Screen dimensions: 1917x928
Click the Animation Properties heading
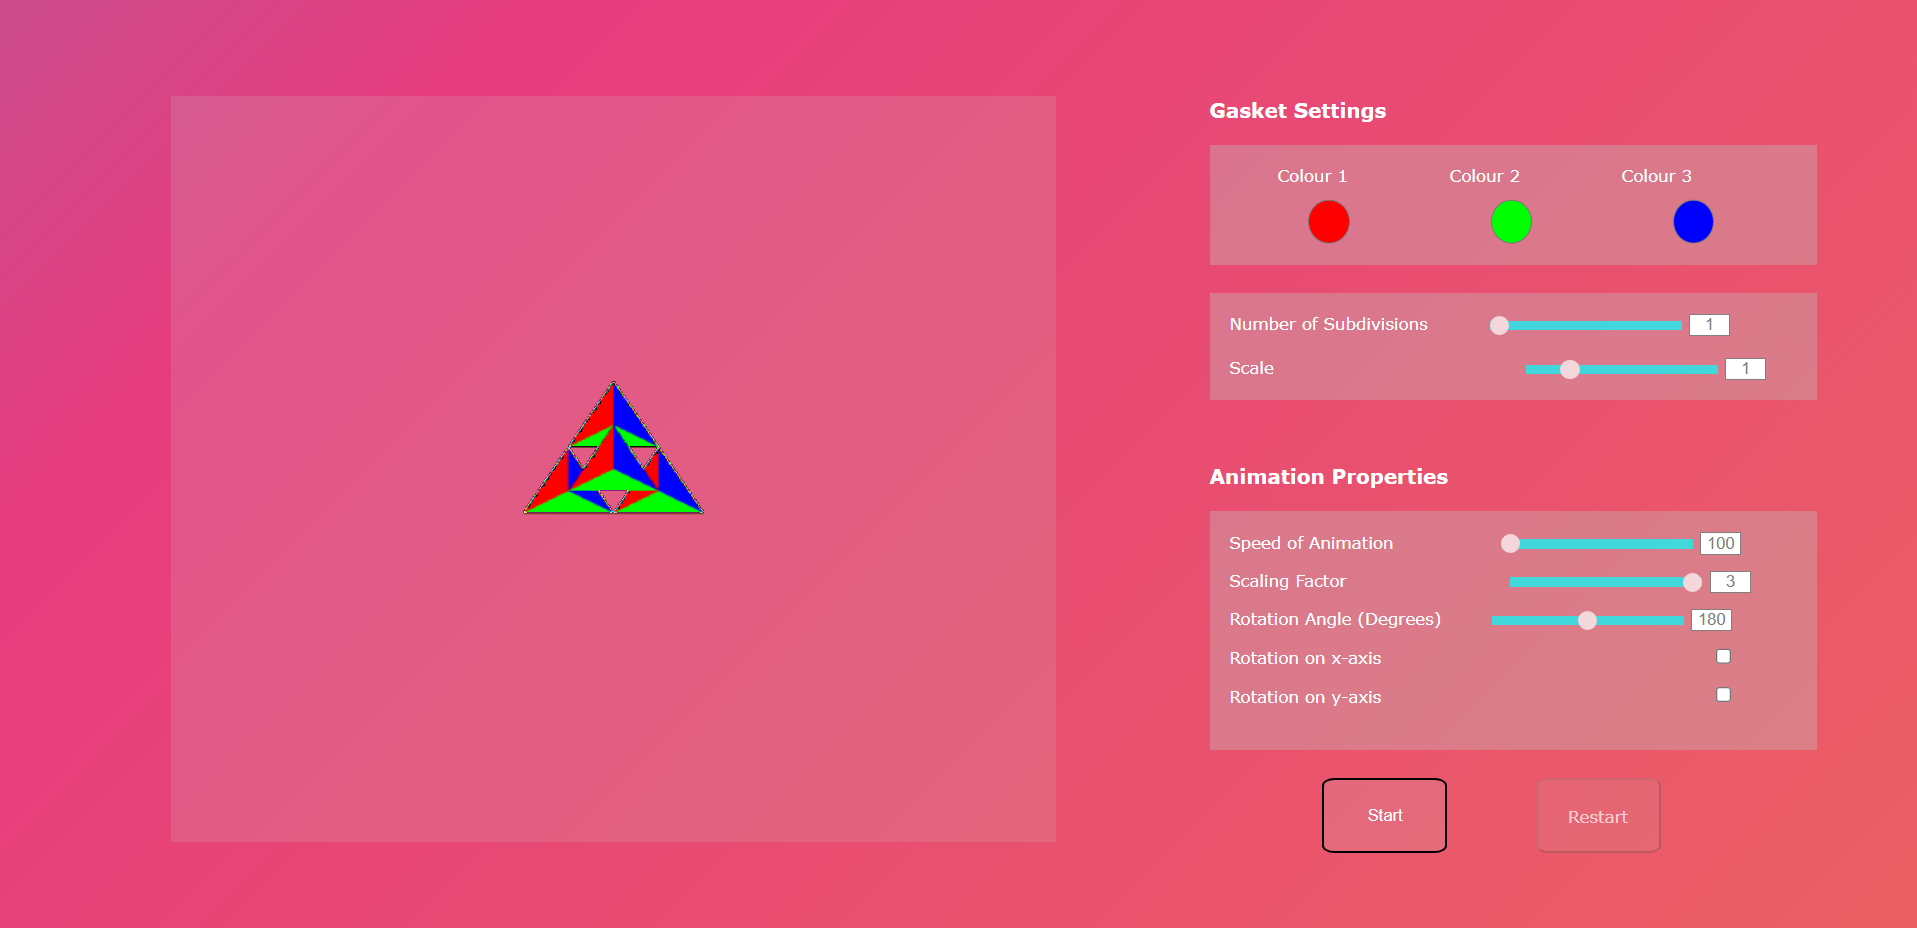click(x=1328, y=477)
